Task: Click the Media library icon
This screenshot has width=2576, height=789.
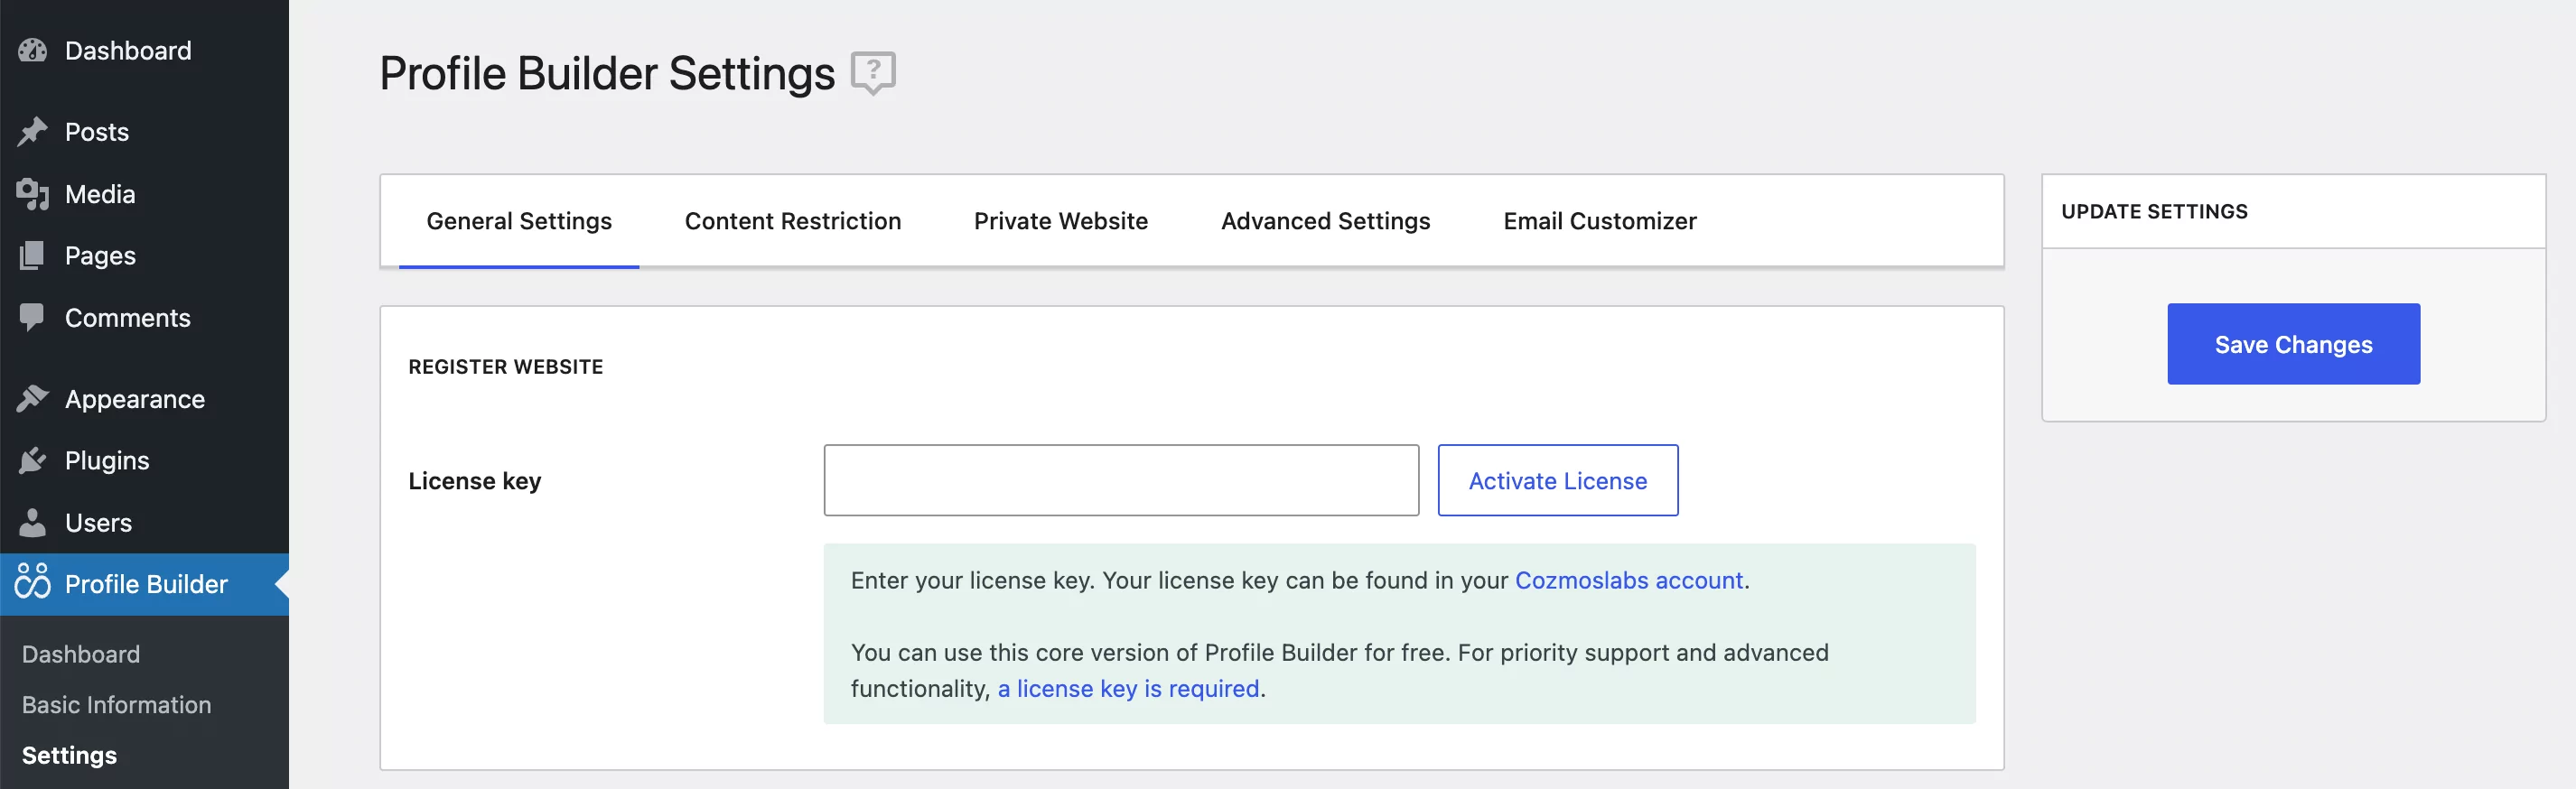Action: [x=32, y=194]
